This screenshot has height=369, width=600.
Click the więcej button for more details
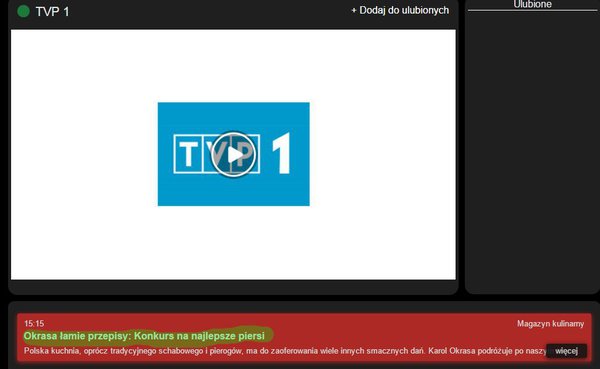(566, 351)
